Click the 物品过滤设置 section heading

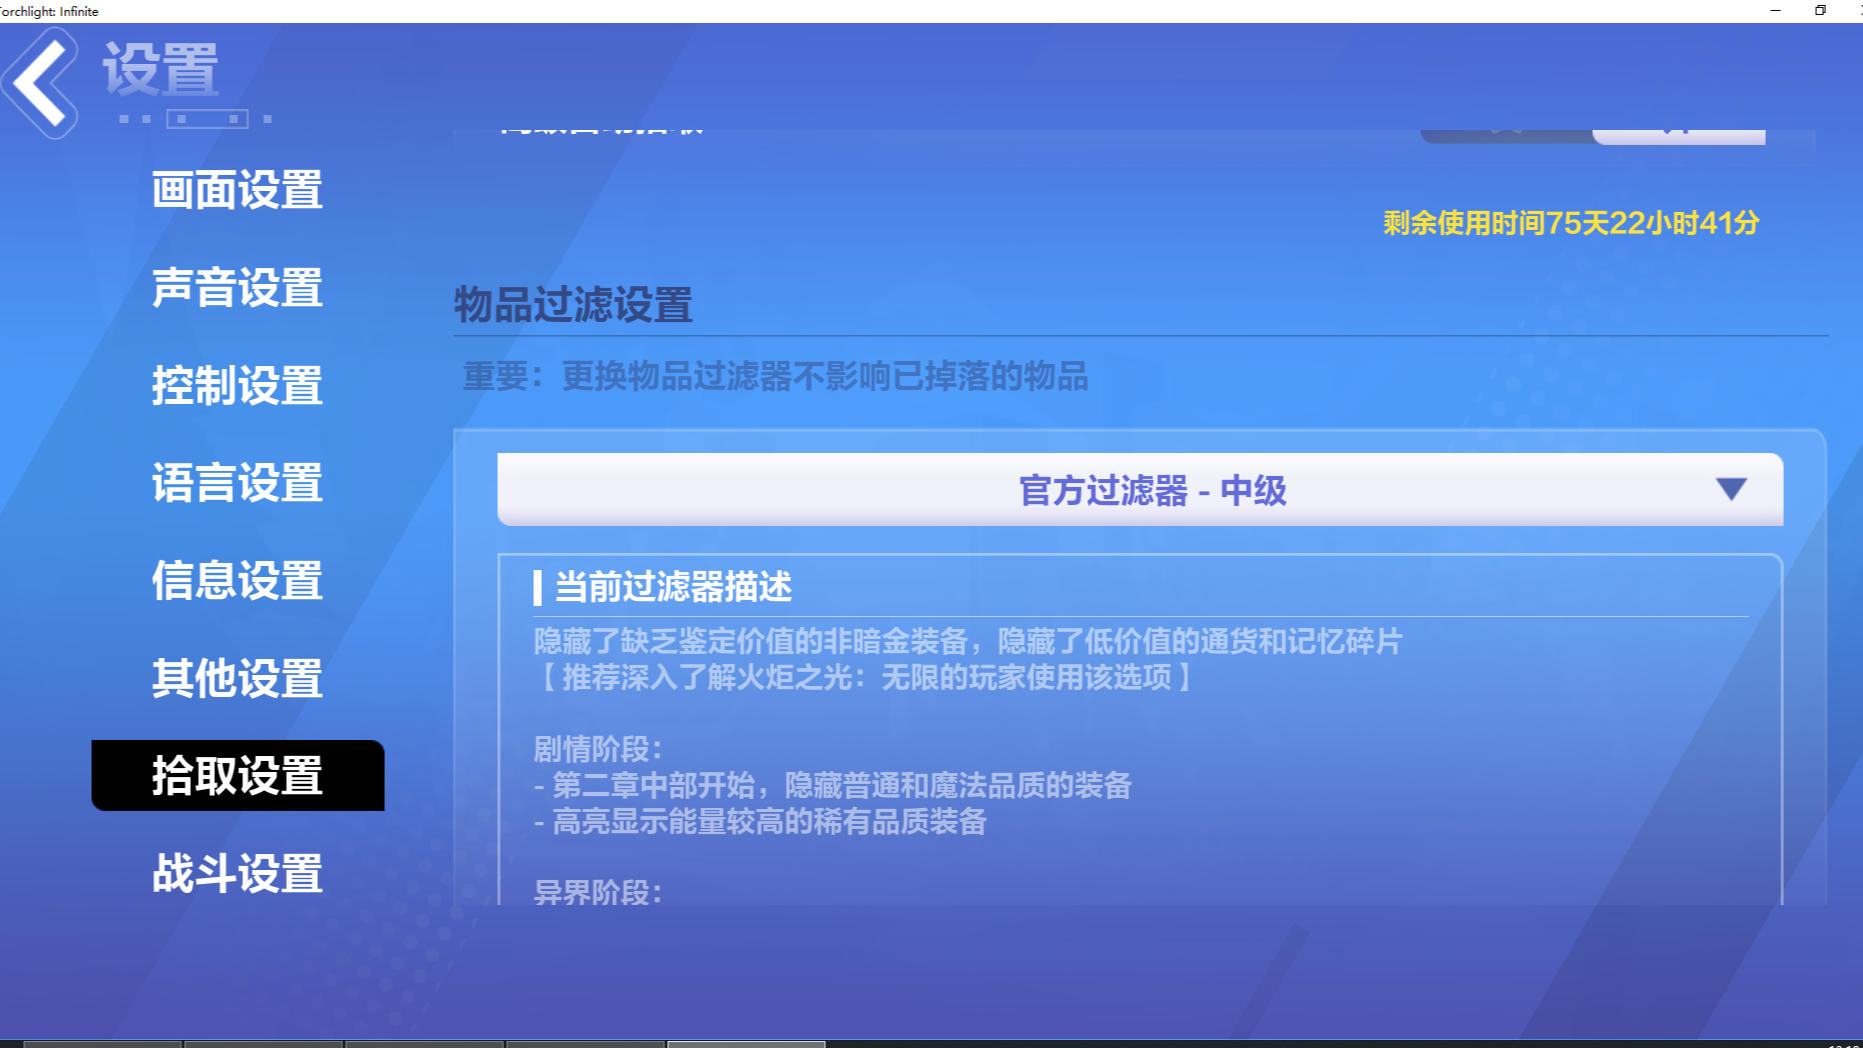[x=573, y=305]
